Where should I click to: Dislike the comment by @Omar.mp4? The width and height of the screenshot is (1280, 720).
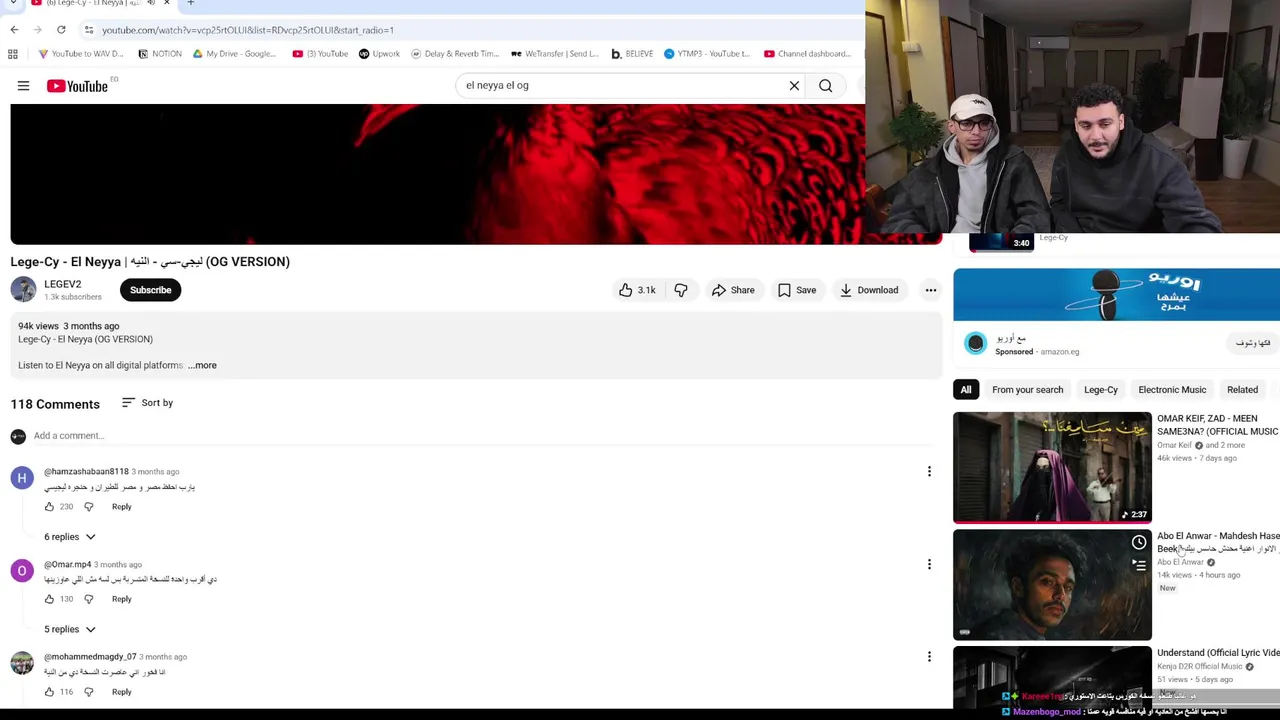coord(88,599)
